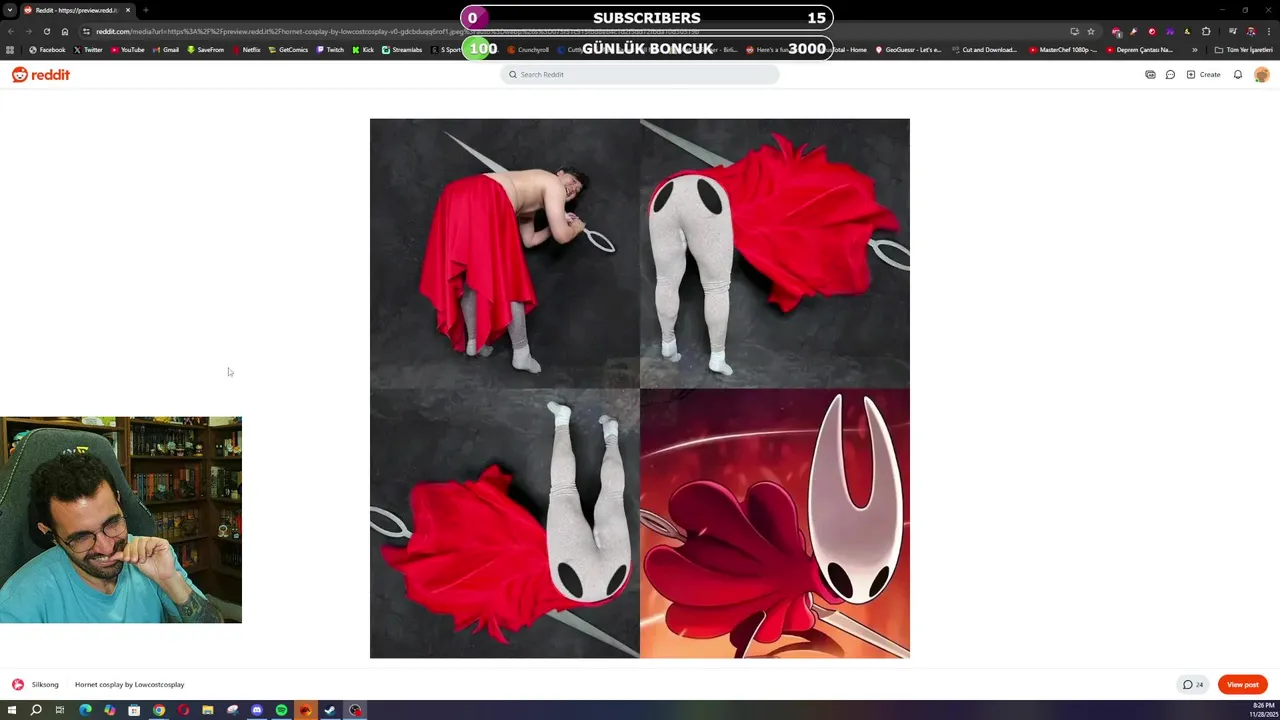
Task: Reload the page with refresh icon
Action: click(46, 31)
